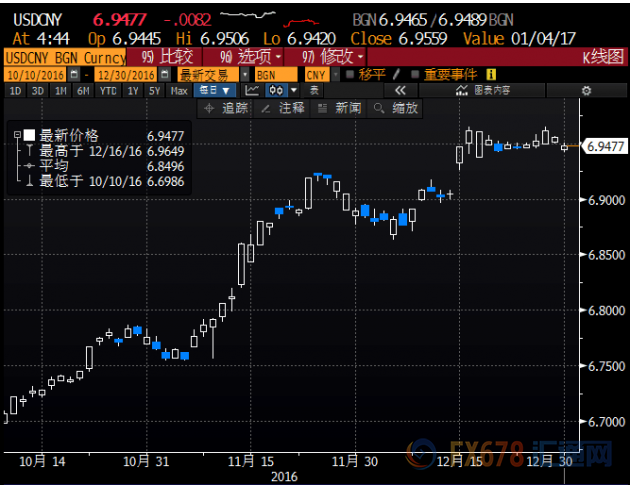Click the 表 table view button

[314, 90]
